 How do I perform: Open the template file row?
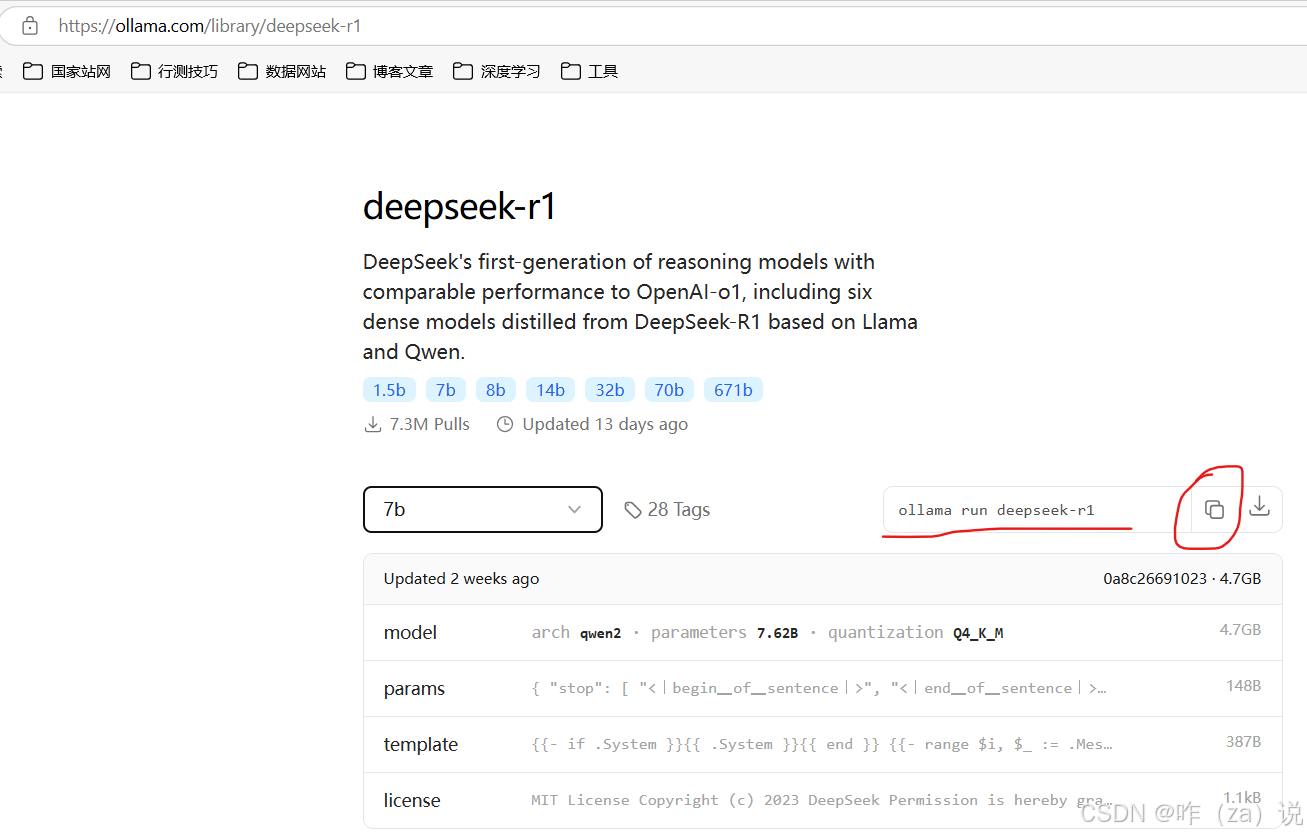click(x=822, y=745)
